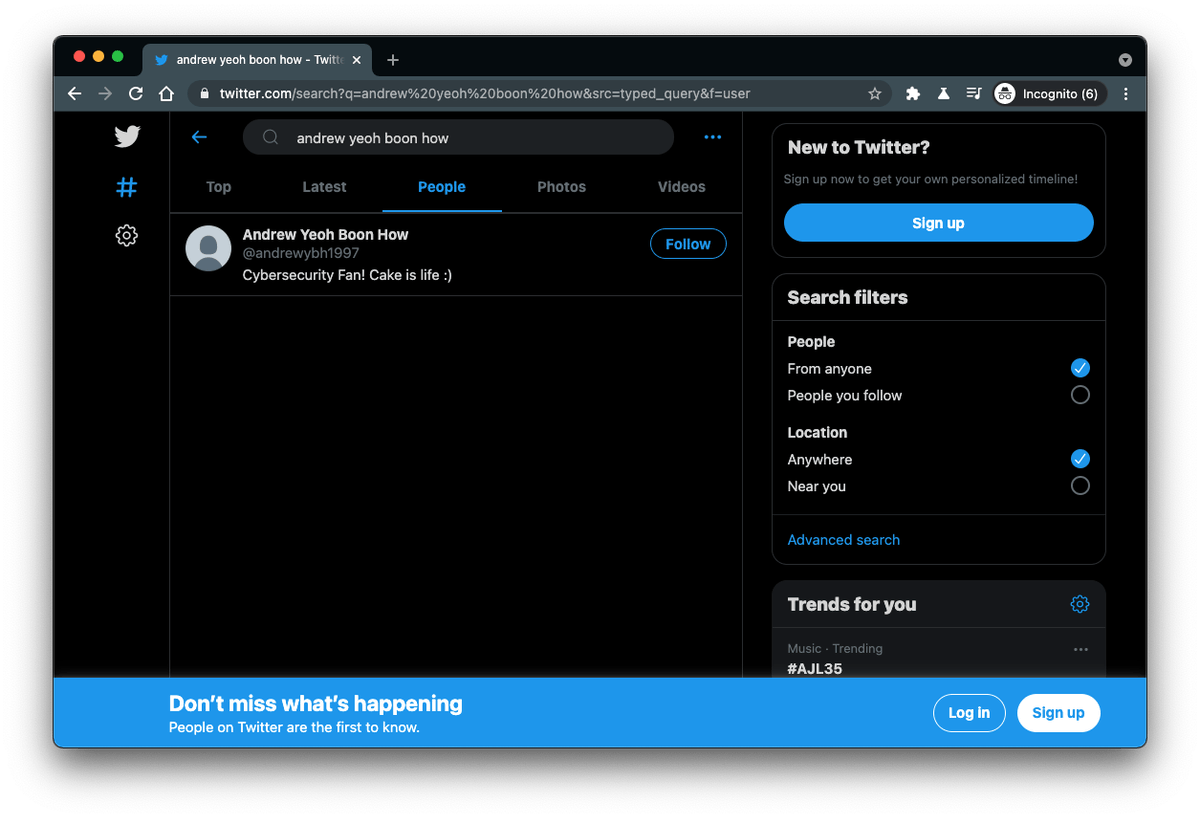Click the search magnifier icon

(270, 138)
